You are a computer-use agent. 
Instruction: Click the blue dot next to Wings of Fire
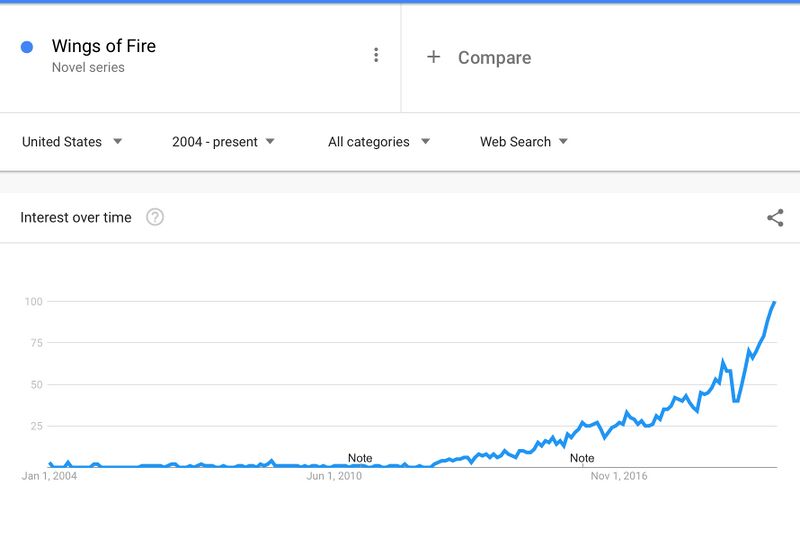(27, 47)
